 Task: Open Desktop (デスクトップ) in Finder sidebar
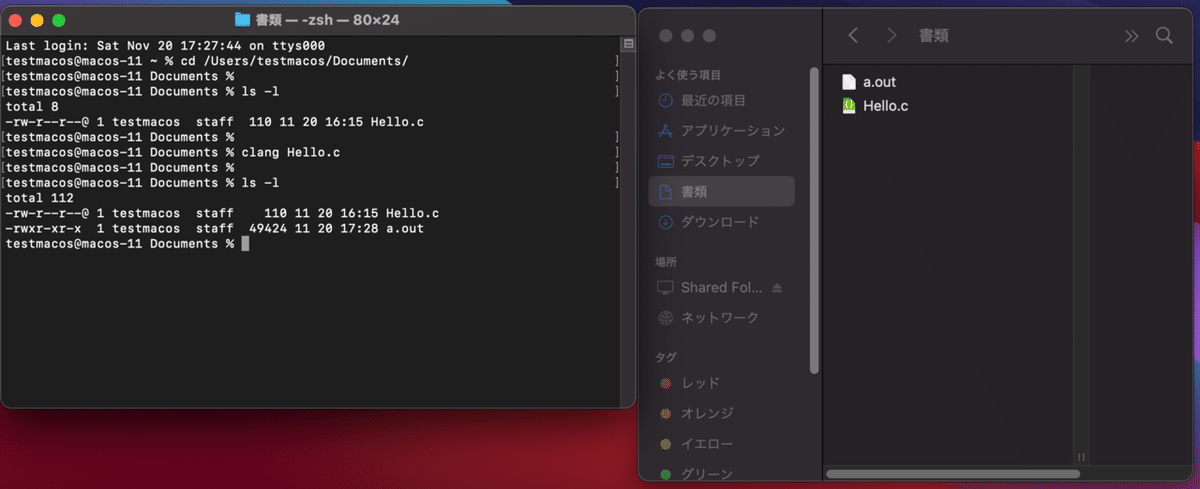(722, 161)
